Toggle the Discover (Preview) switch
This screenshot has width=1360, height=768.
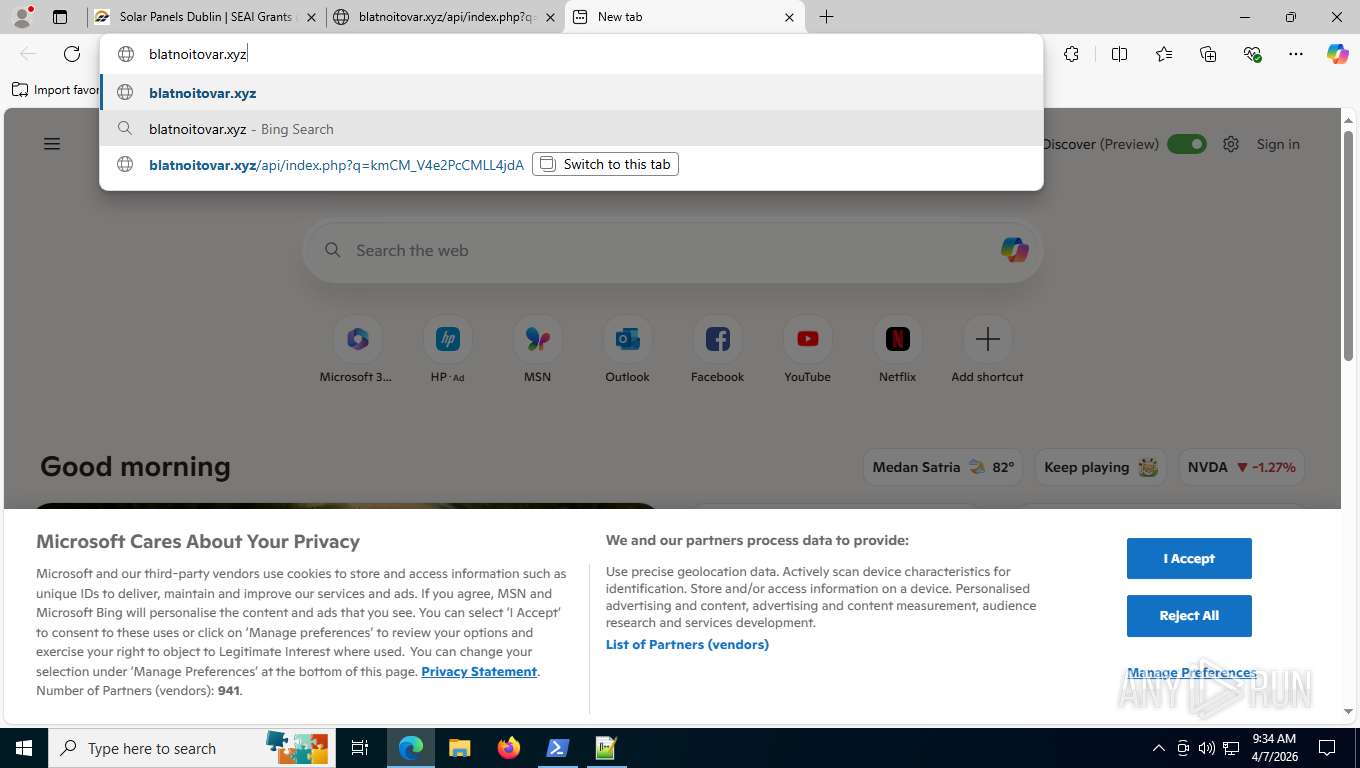click(1187, 144)
